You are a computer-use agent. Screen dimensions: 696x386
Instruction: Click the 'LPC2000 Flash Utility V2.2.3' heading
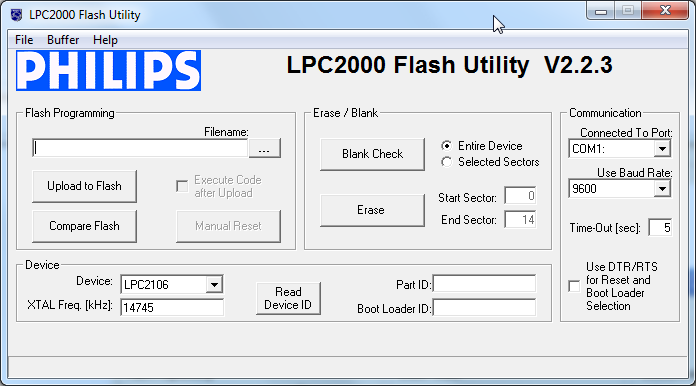449,65
